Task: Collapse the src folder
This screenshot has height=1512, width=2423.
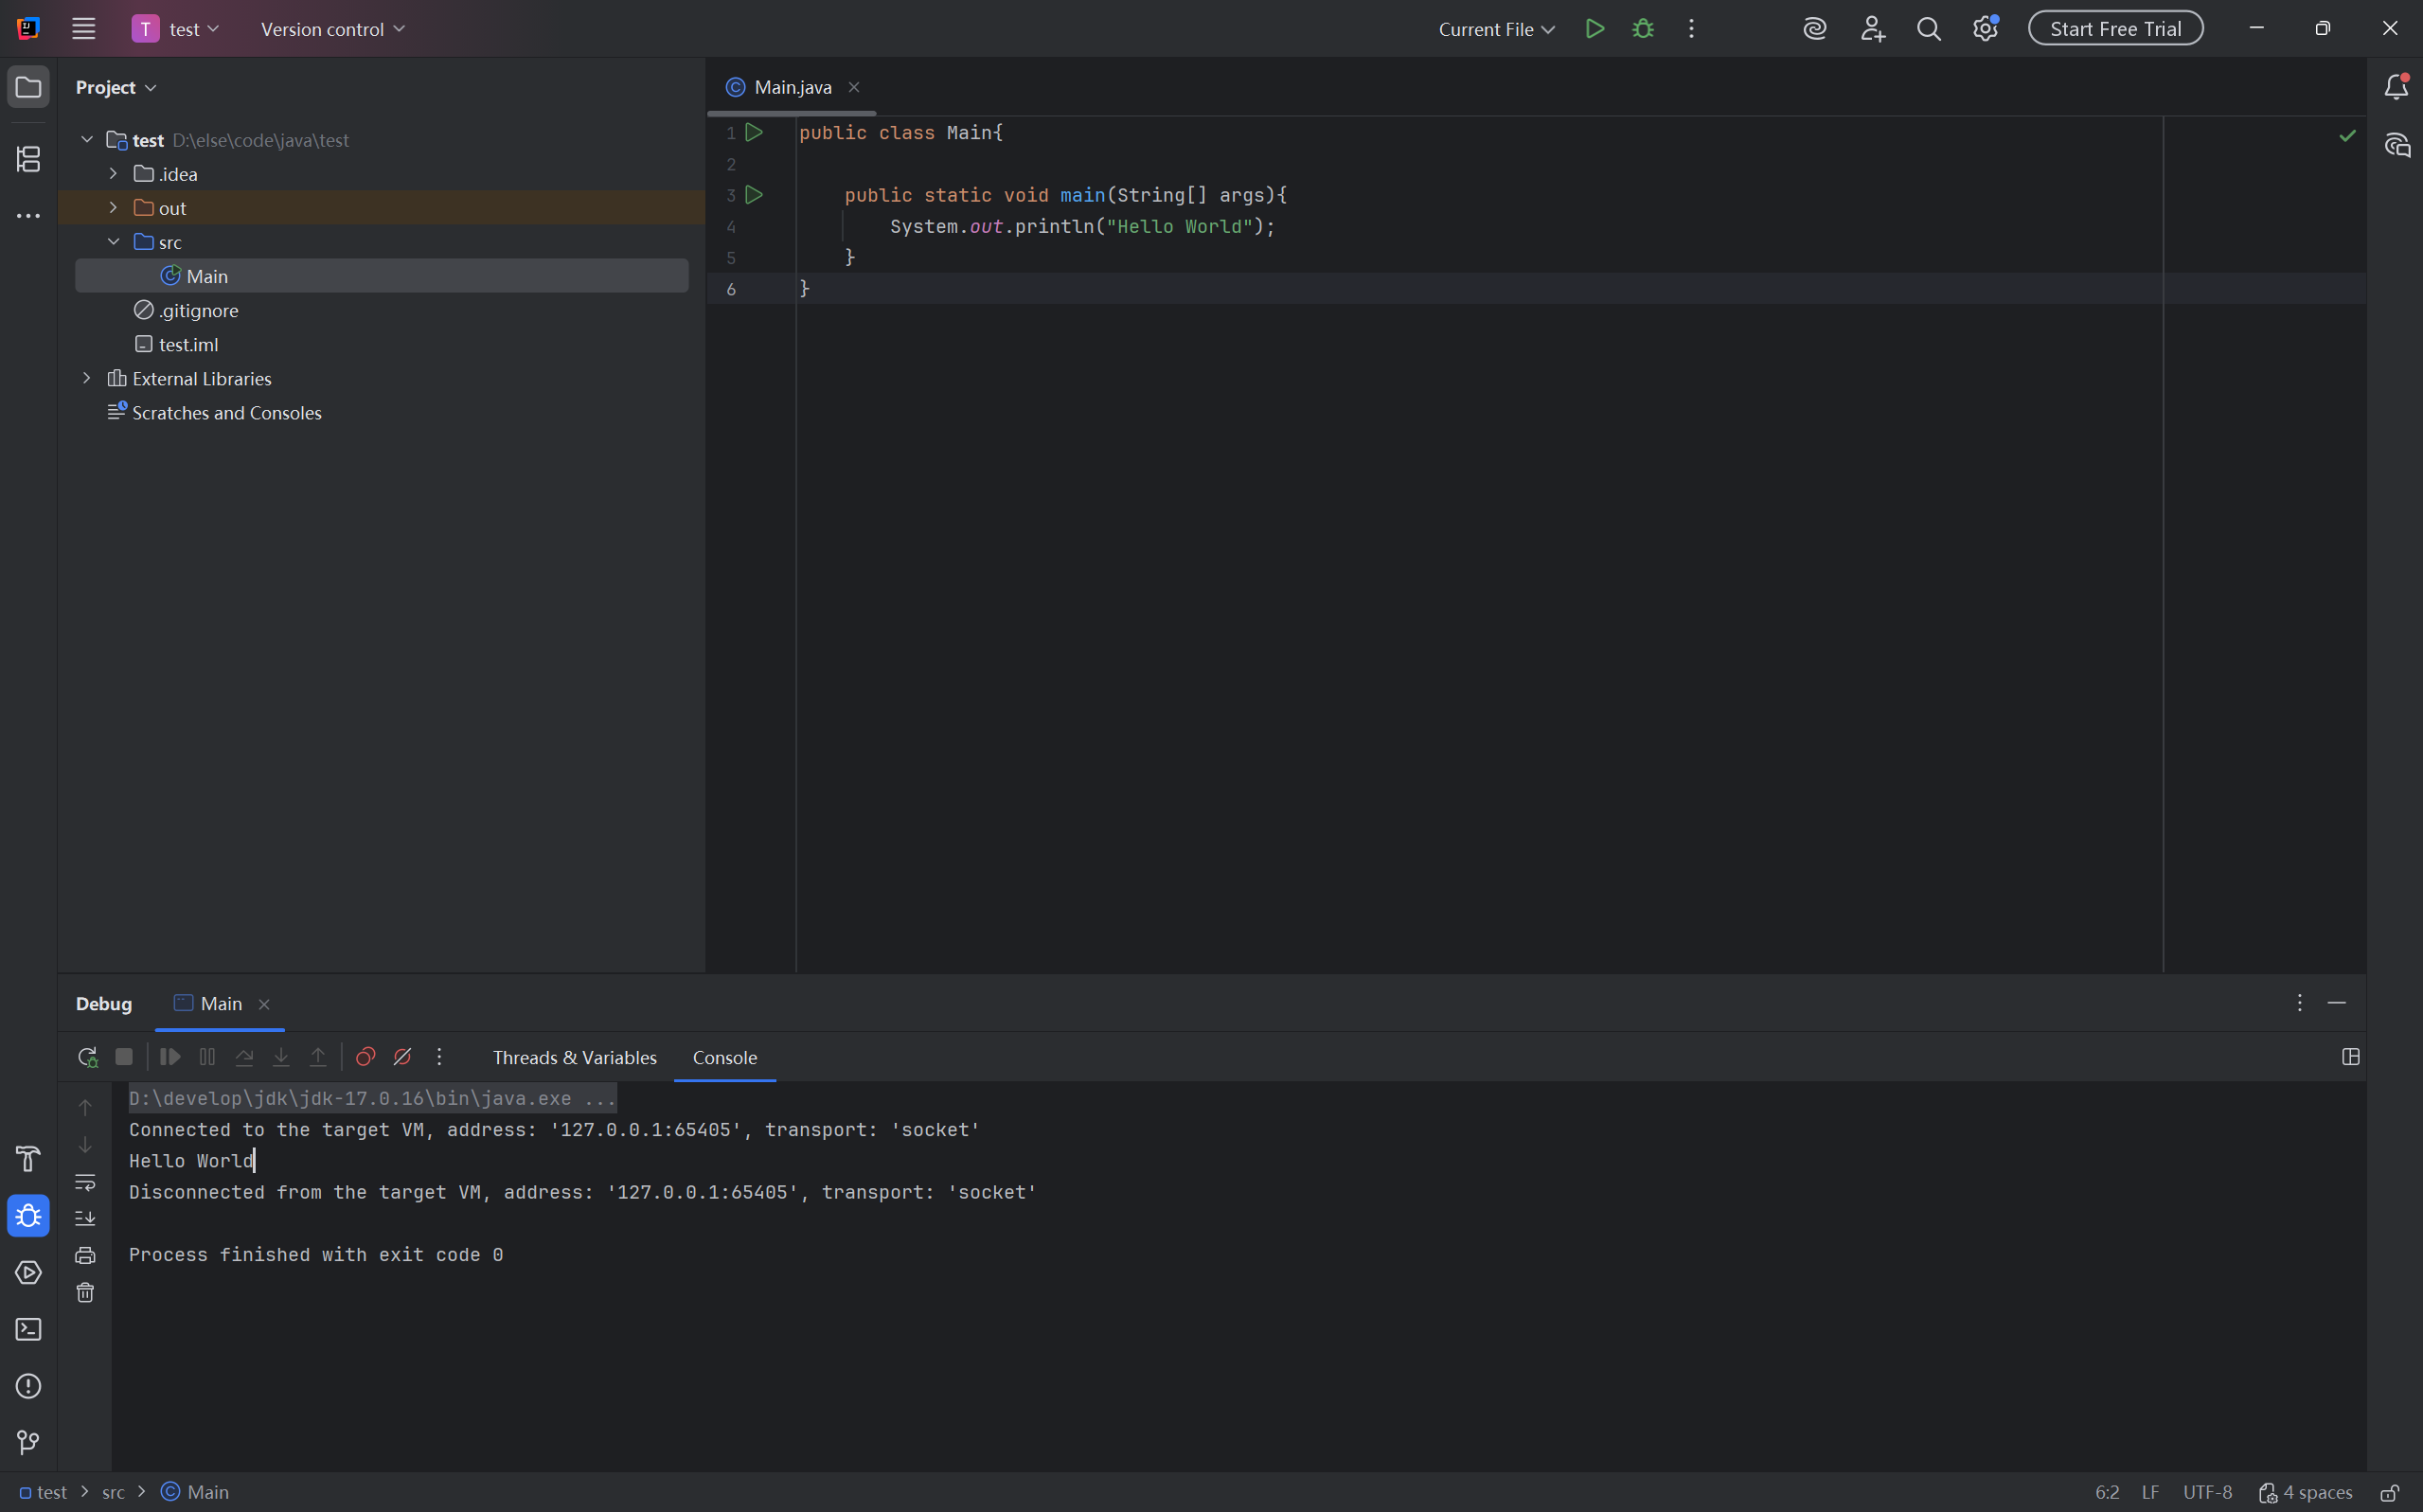Action: (x=113, y=242)
